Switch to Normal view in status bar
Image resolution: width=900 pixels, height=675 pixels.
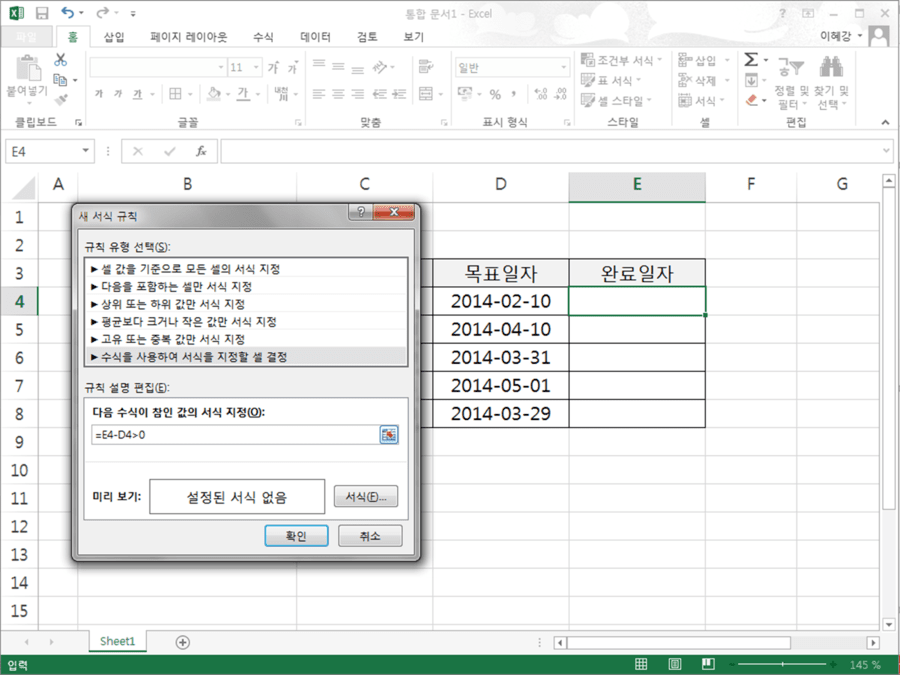[641, 665]
